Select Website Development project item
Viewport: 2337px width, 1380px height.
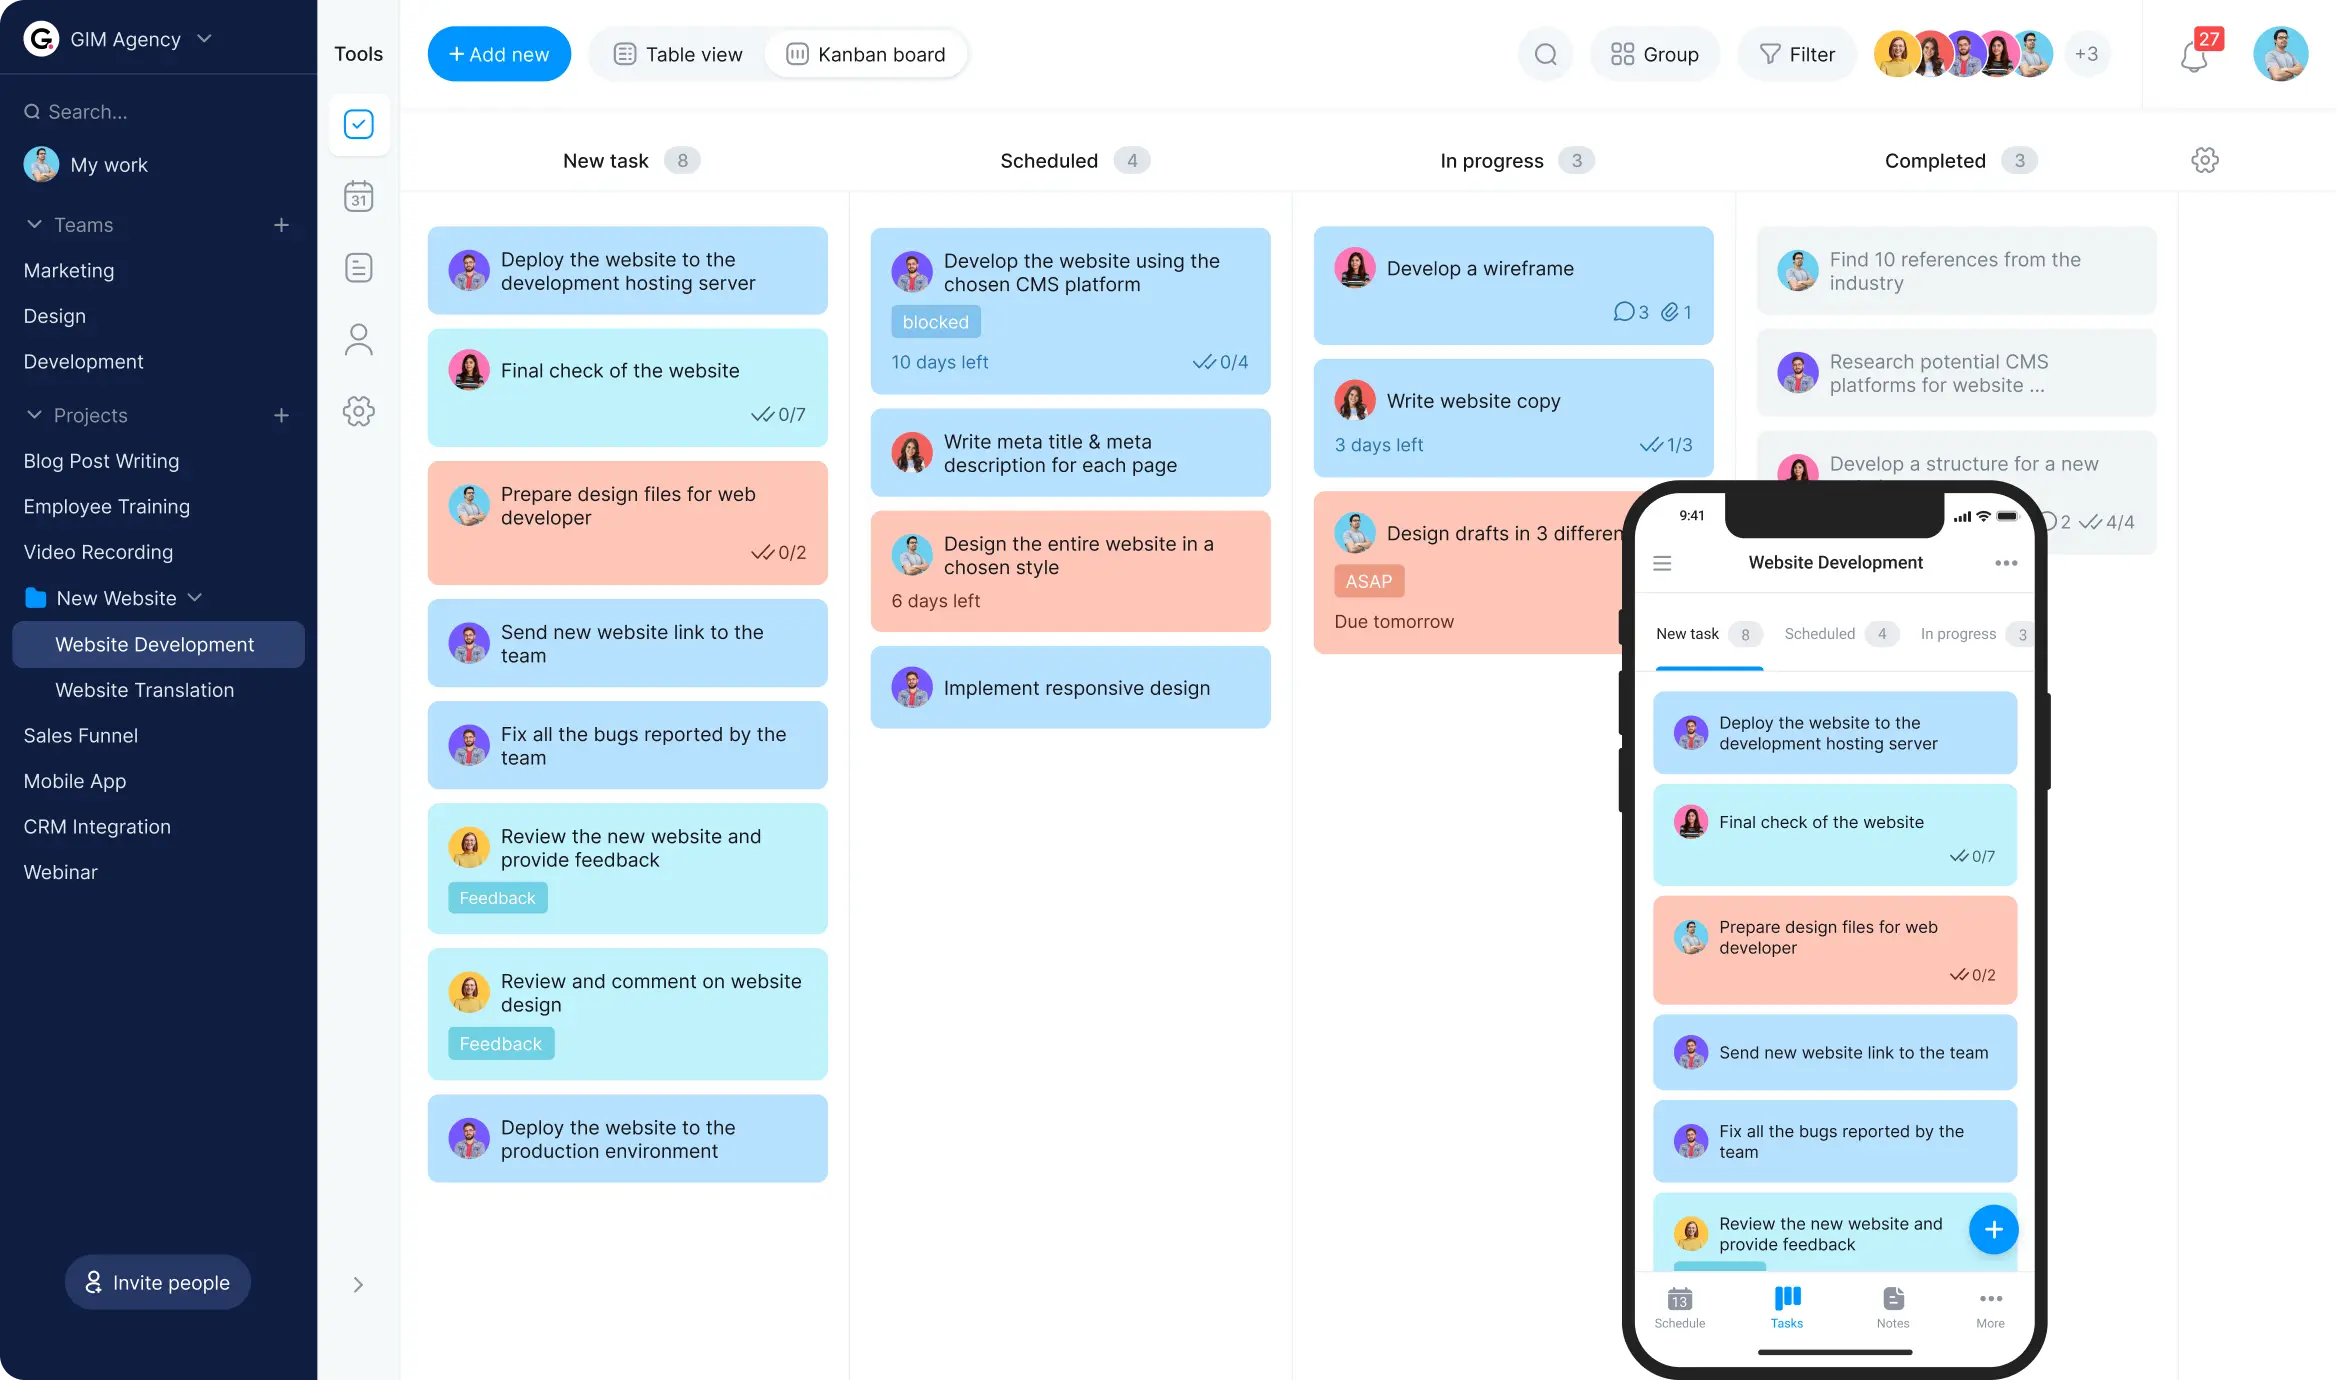154,644
